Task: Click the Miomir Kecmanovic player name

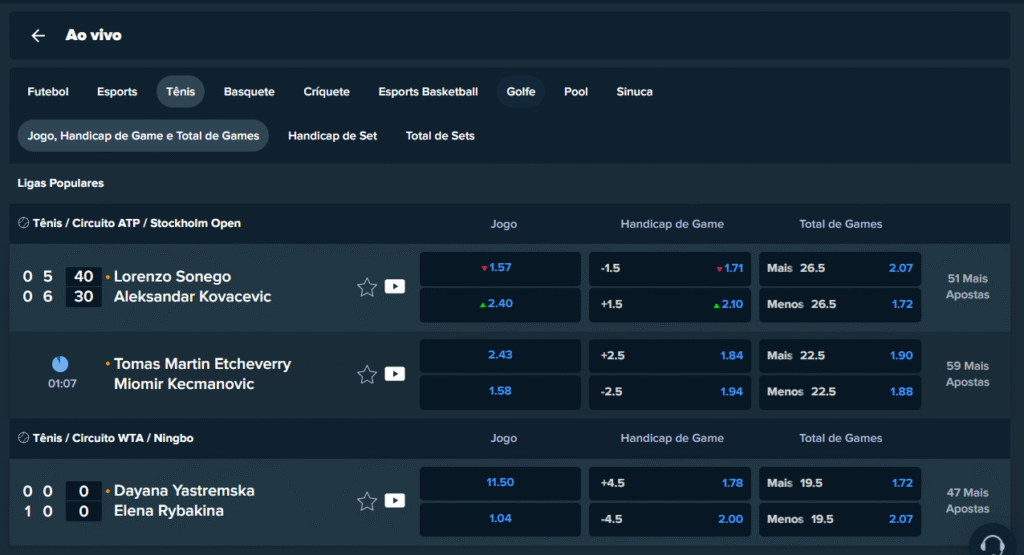Action: point(184,384)
